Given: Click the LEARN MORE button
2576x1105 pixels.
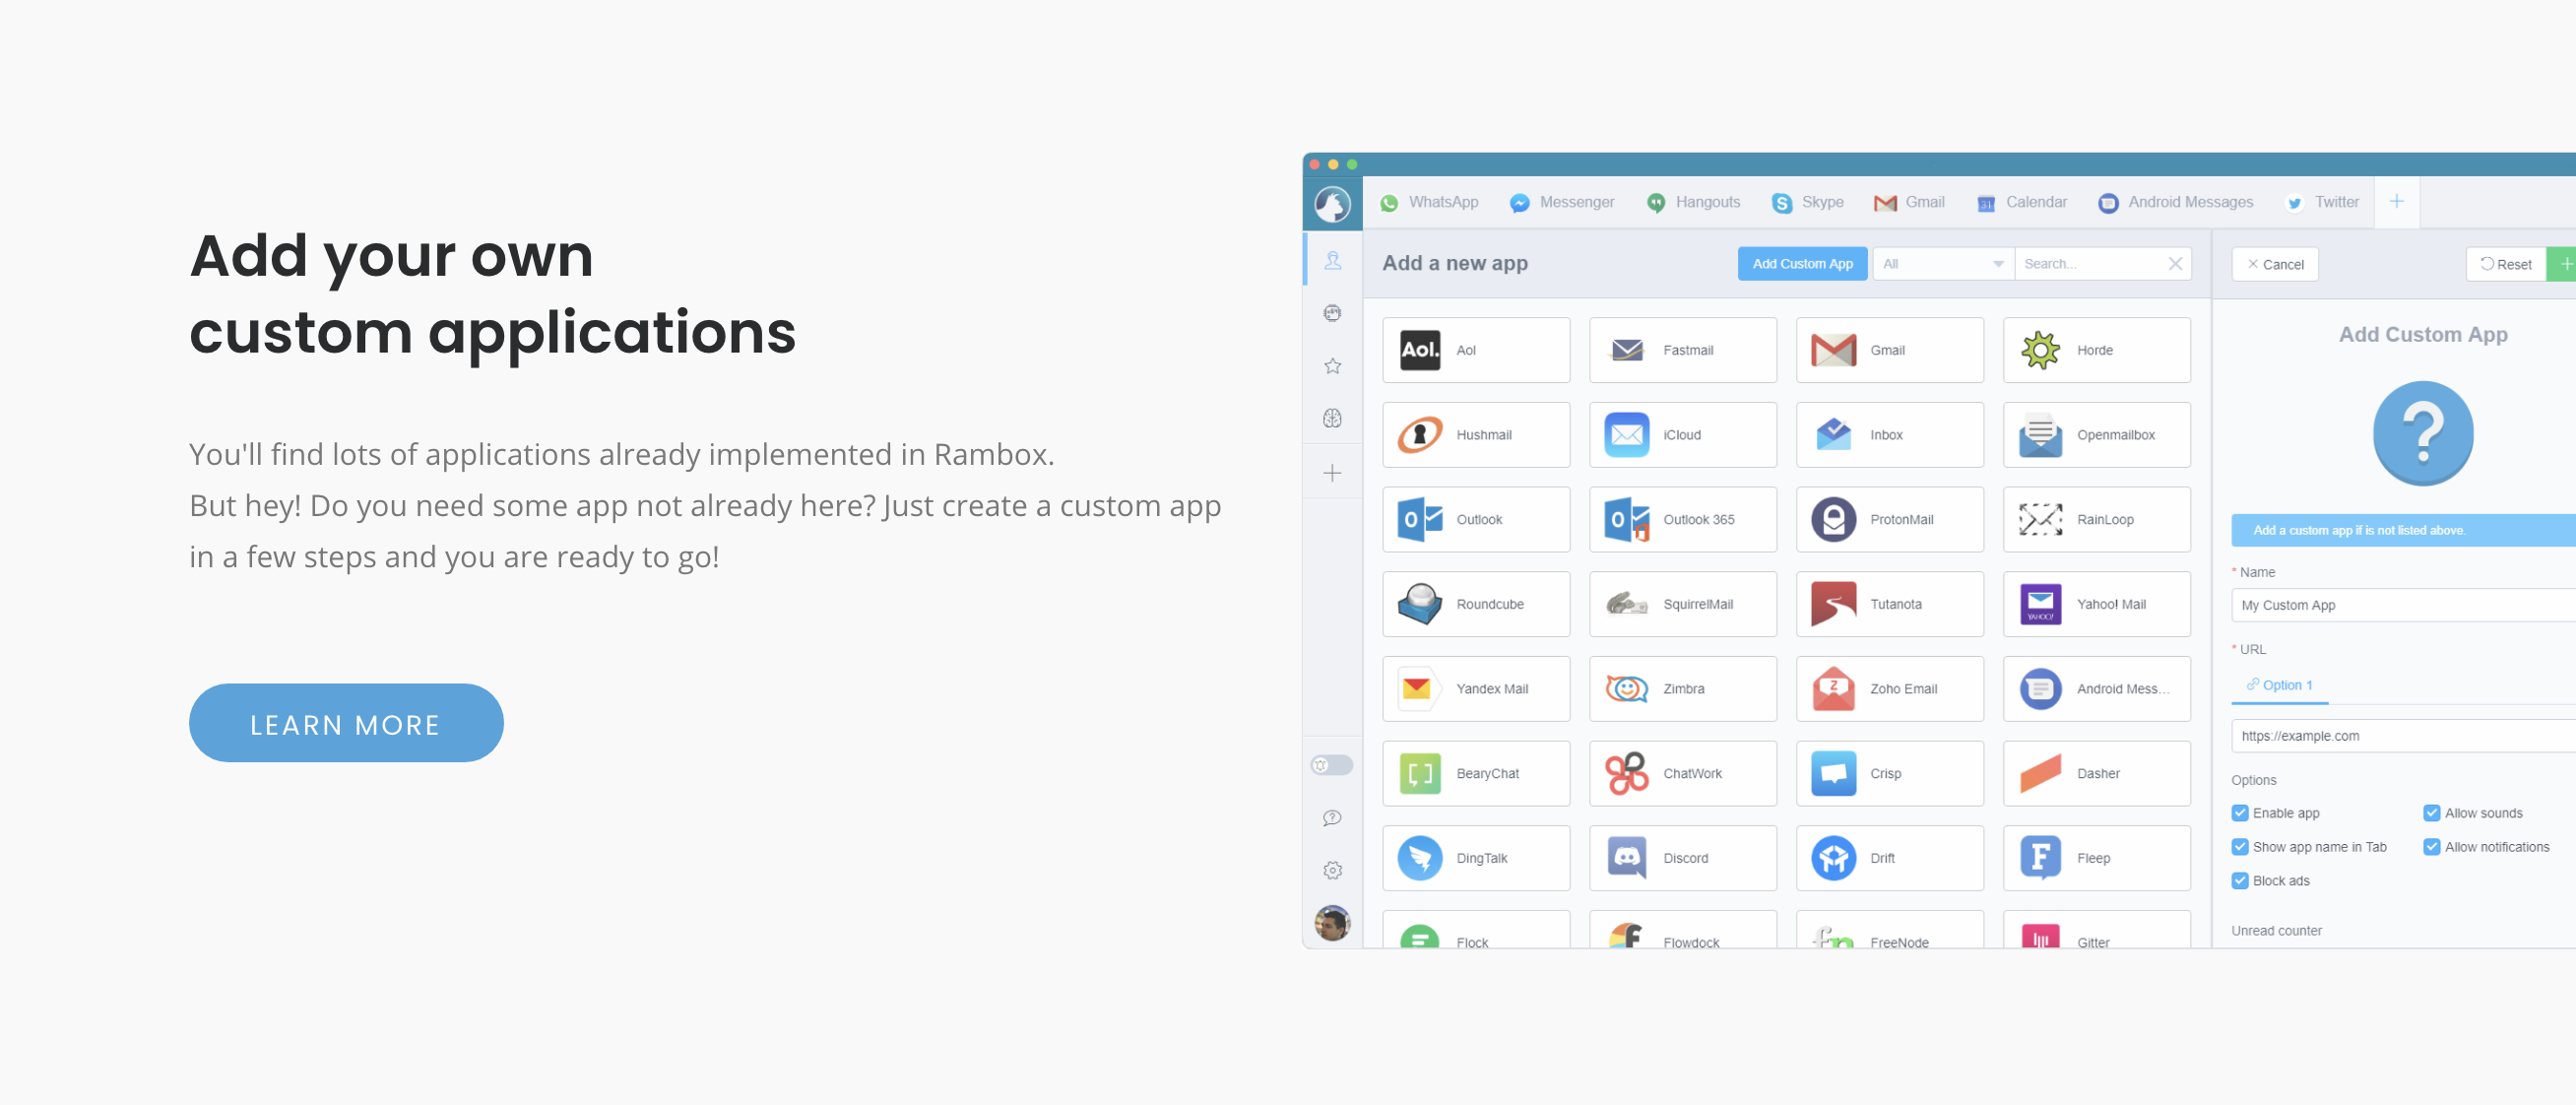Looking at the screenshot, I should click(346, 723).
